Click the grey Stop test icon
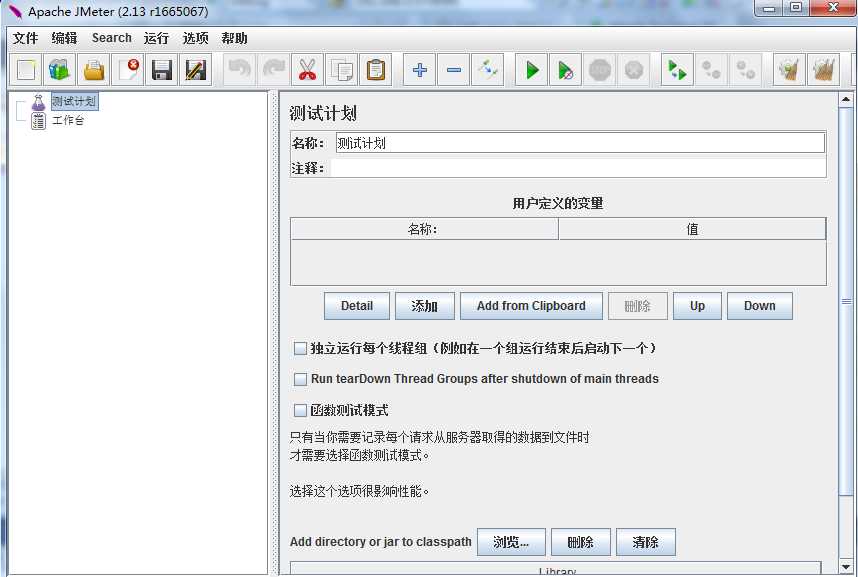Image resolution: width=858 pixels, height=577 pixels. tap(600, 70)
